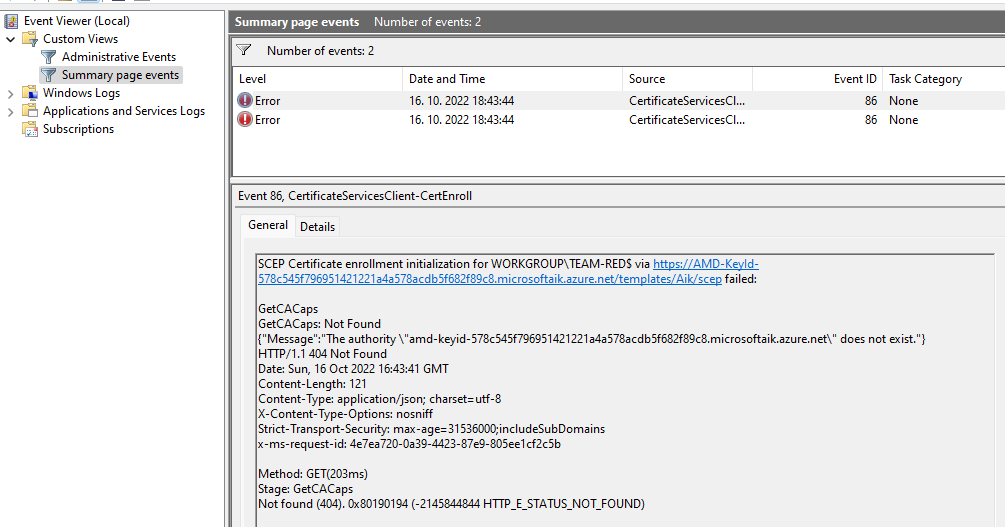Click the Method: GET(203ms) line
Viewport: 1005px width, 527px height.
313,474
